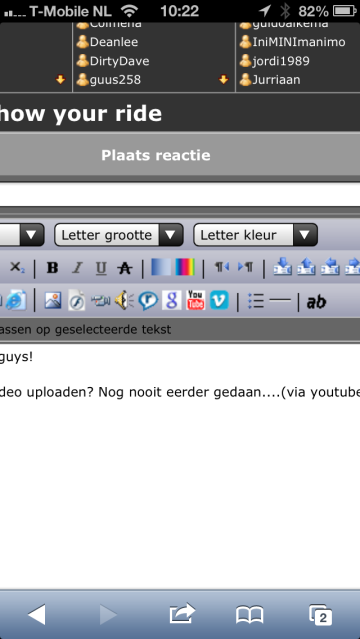This screenshot has height=639, width=360.
Task: Apply strikethrough formatting
Action: pos(124,268)
